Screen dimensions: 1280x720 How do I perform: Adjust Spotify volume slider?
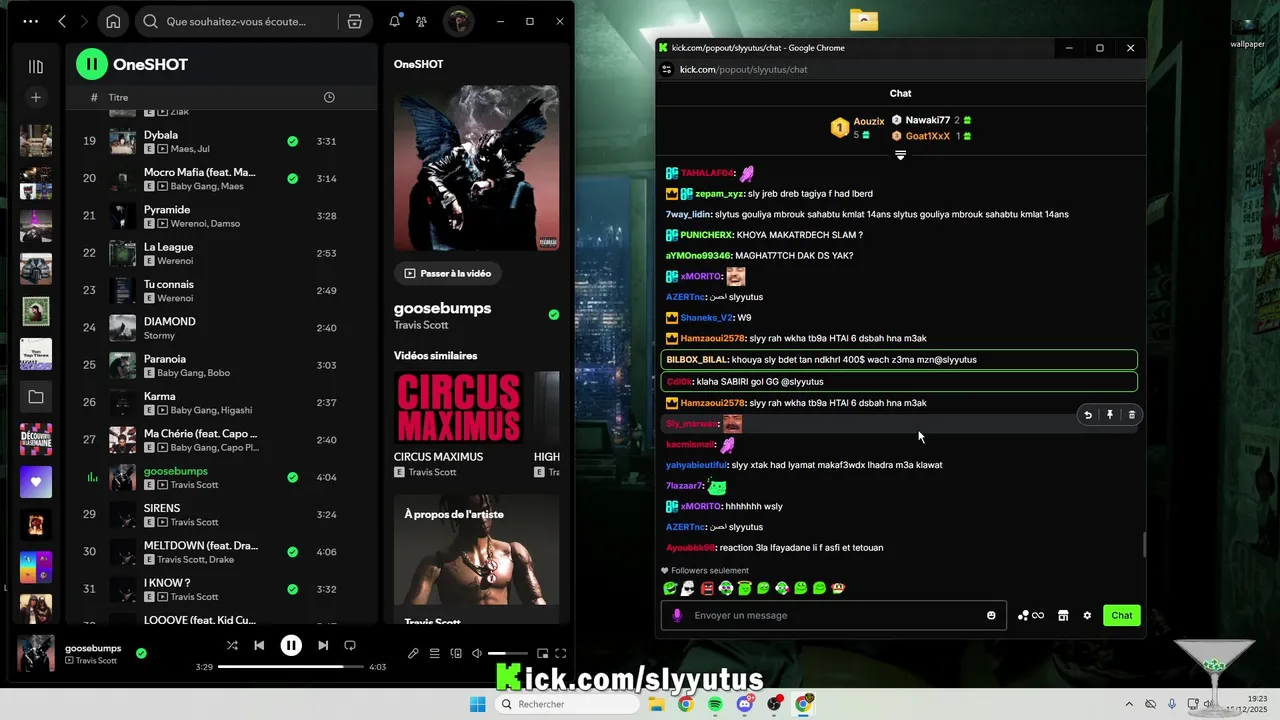(508, 653)
